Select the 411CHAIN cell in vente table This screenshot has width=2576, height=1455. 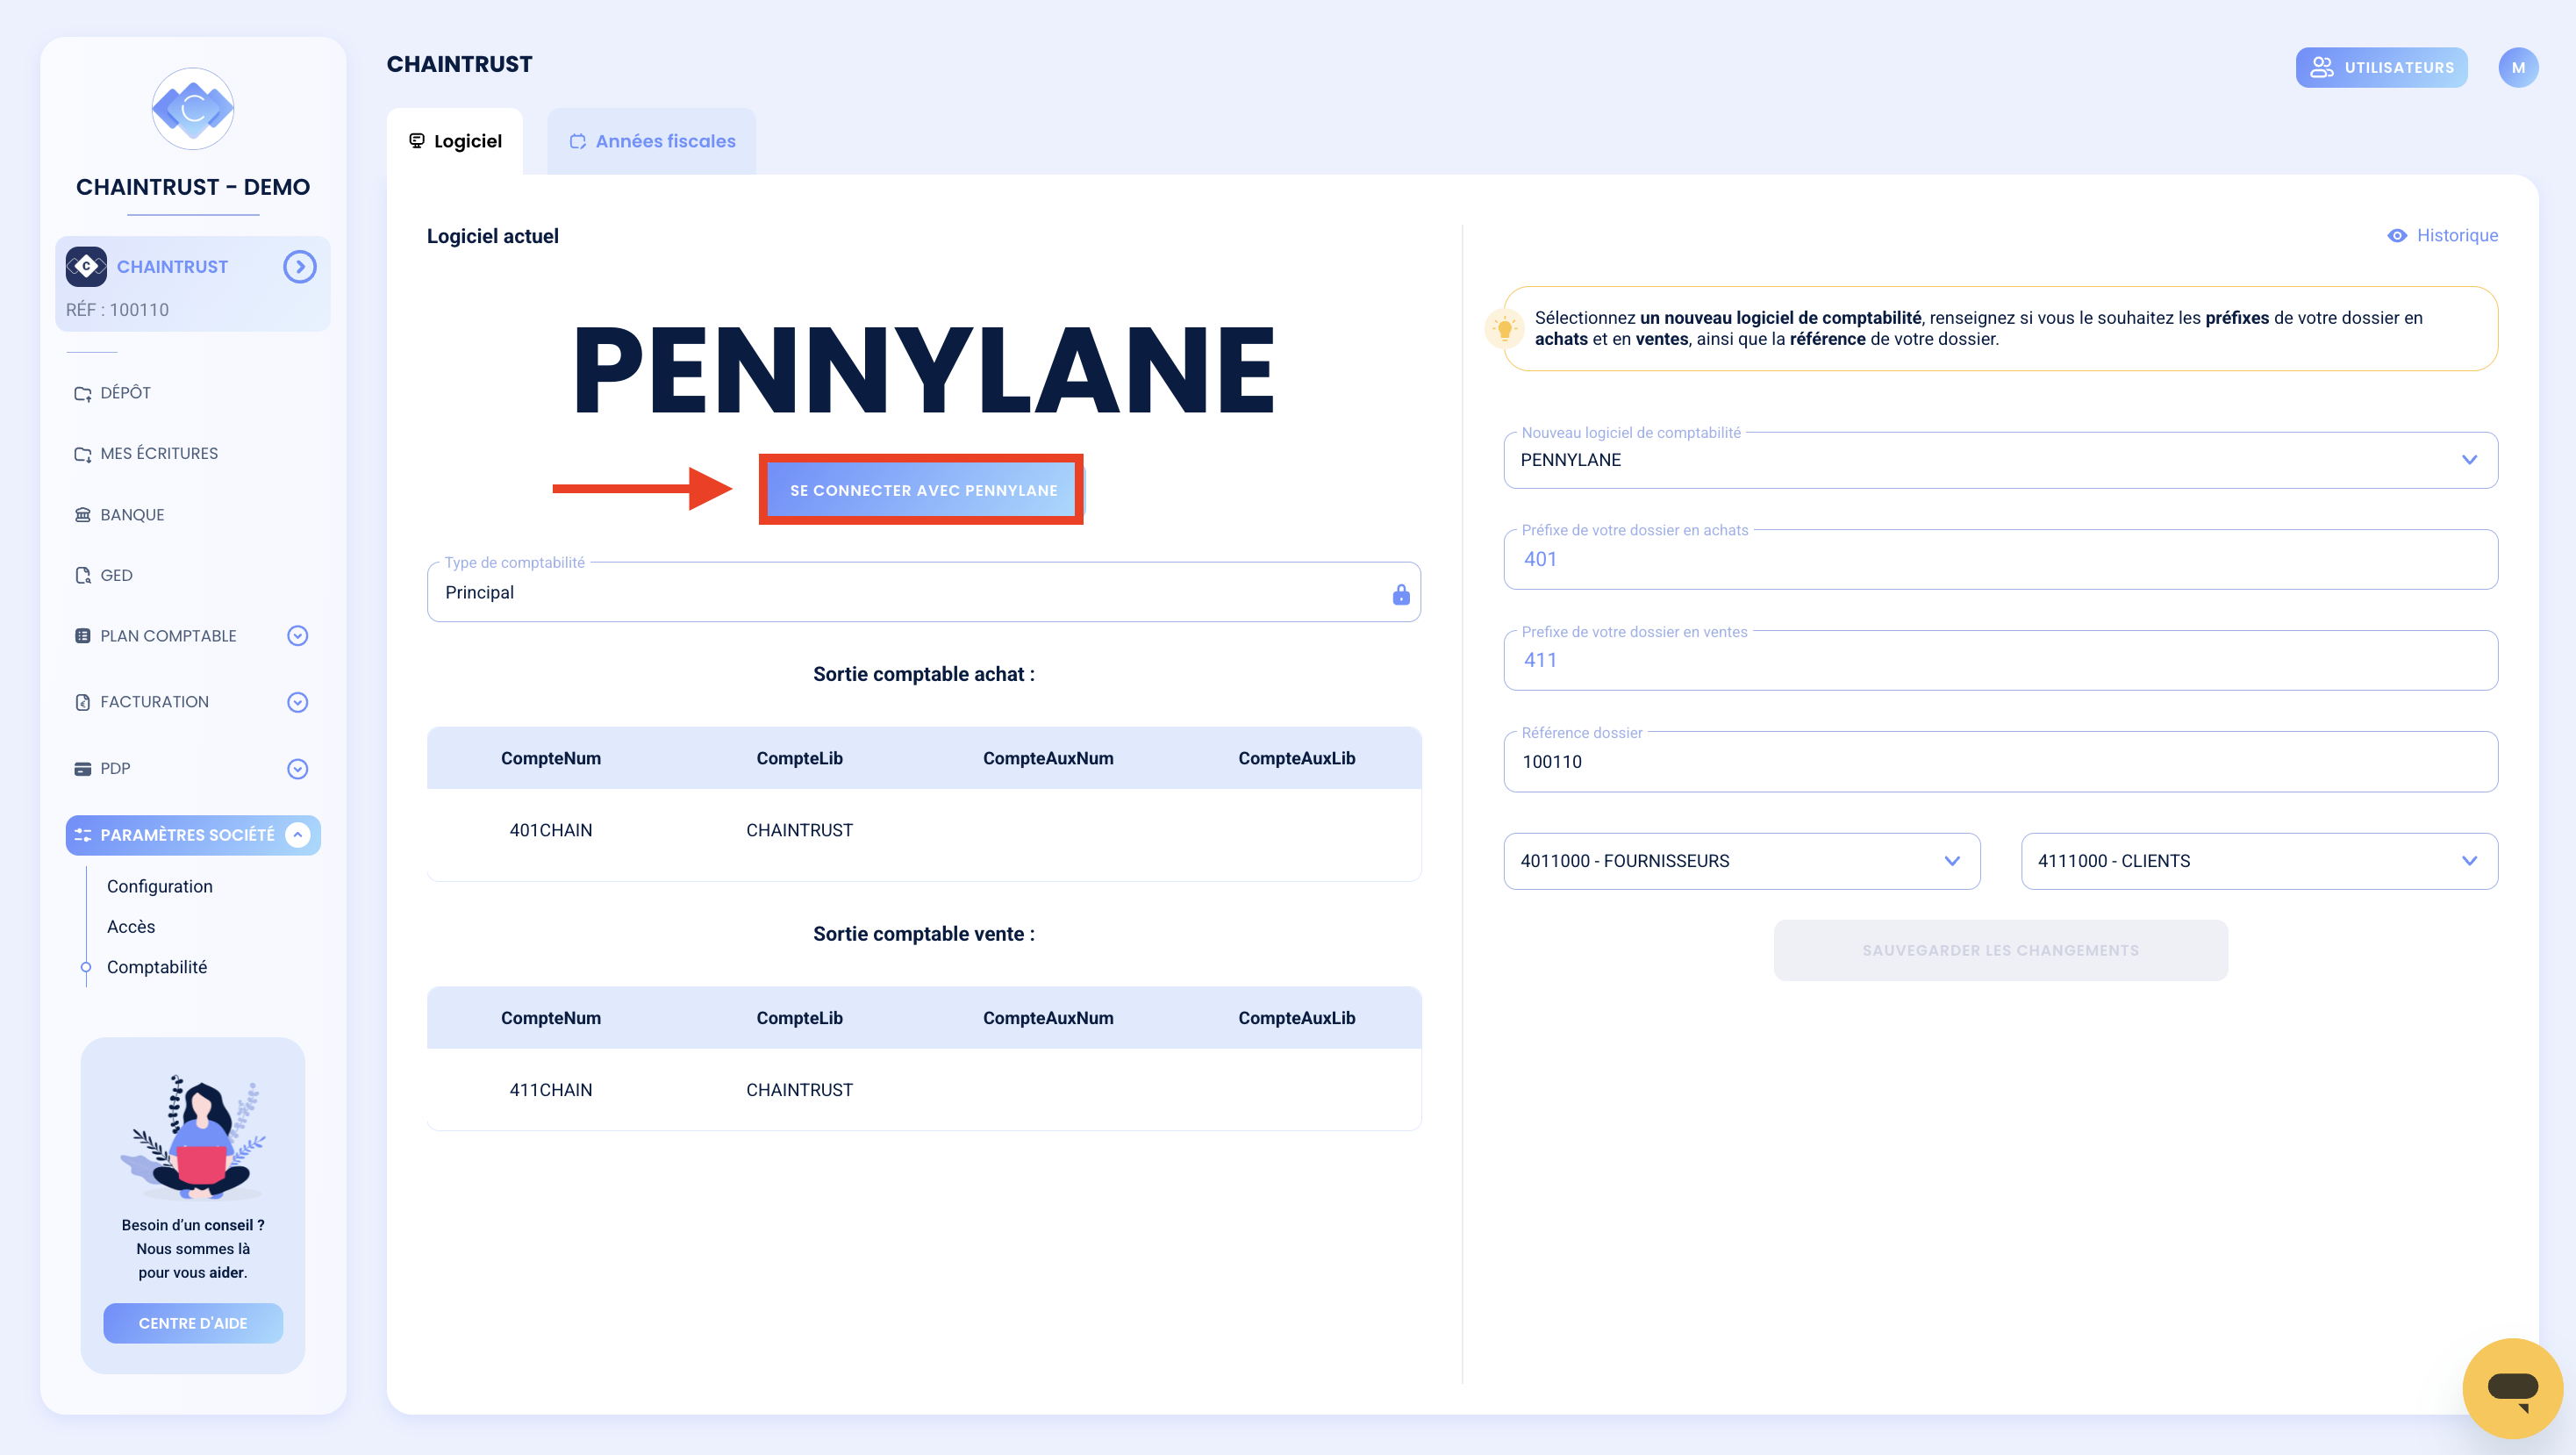tap(551, 1090)
